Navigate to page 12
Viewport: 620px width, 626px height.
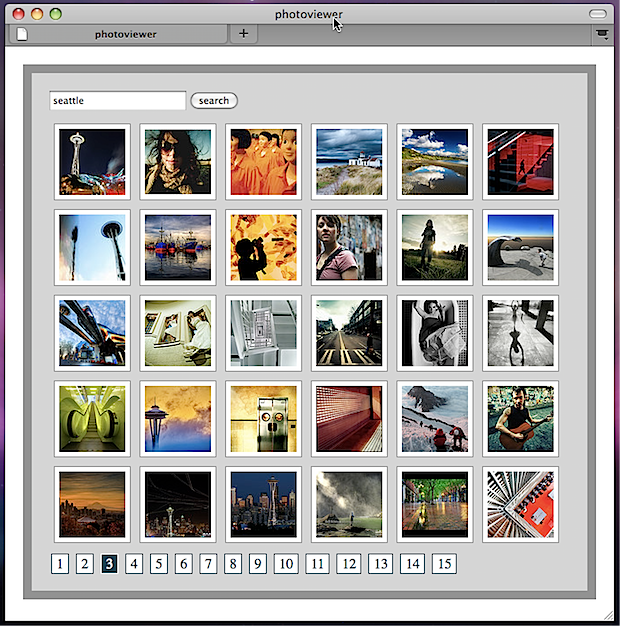(349, 564)
